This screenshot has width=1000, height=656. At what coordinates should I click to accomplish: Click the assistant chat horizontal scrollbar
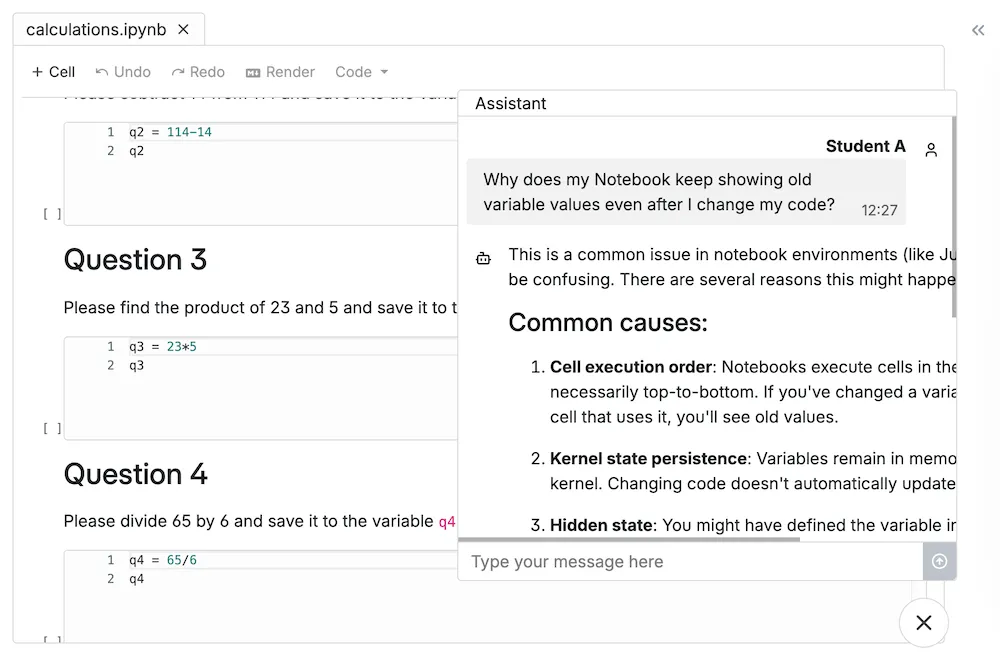tap(629, 539)
